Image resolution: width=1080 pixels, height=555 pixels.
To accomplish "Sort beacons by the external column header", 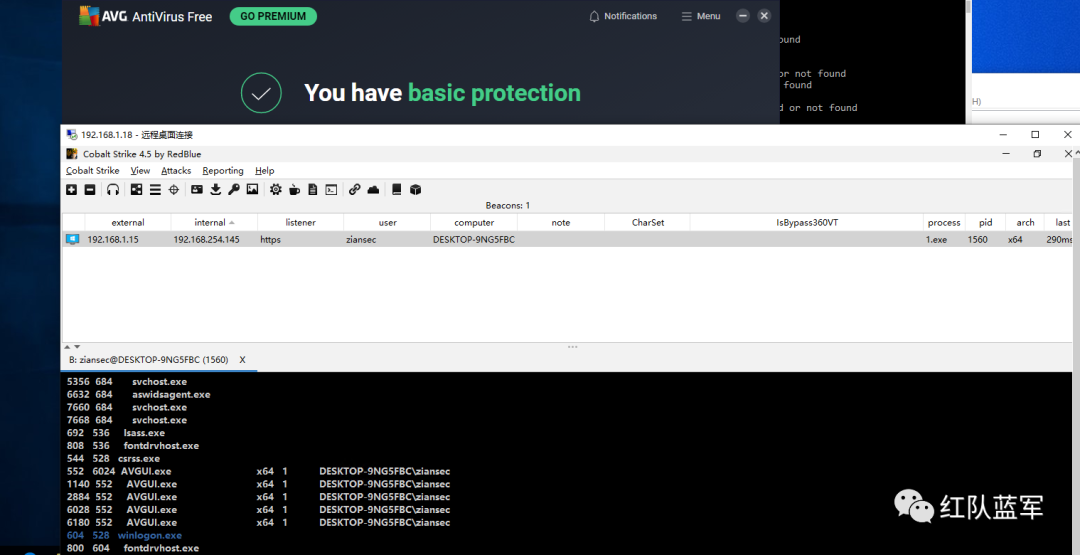I will (128, 222).
